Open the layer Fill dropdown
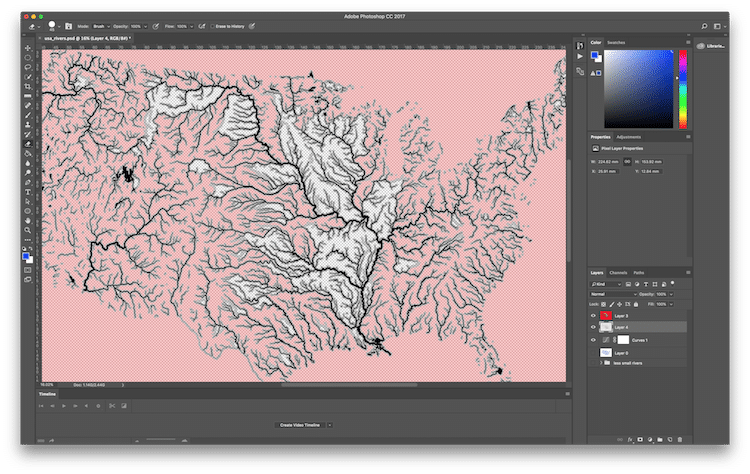Image resolution: width=750 pixels, height=474 pixels. pos(671,304)
